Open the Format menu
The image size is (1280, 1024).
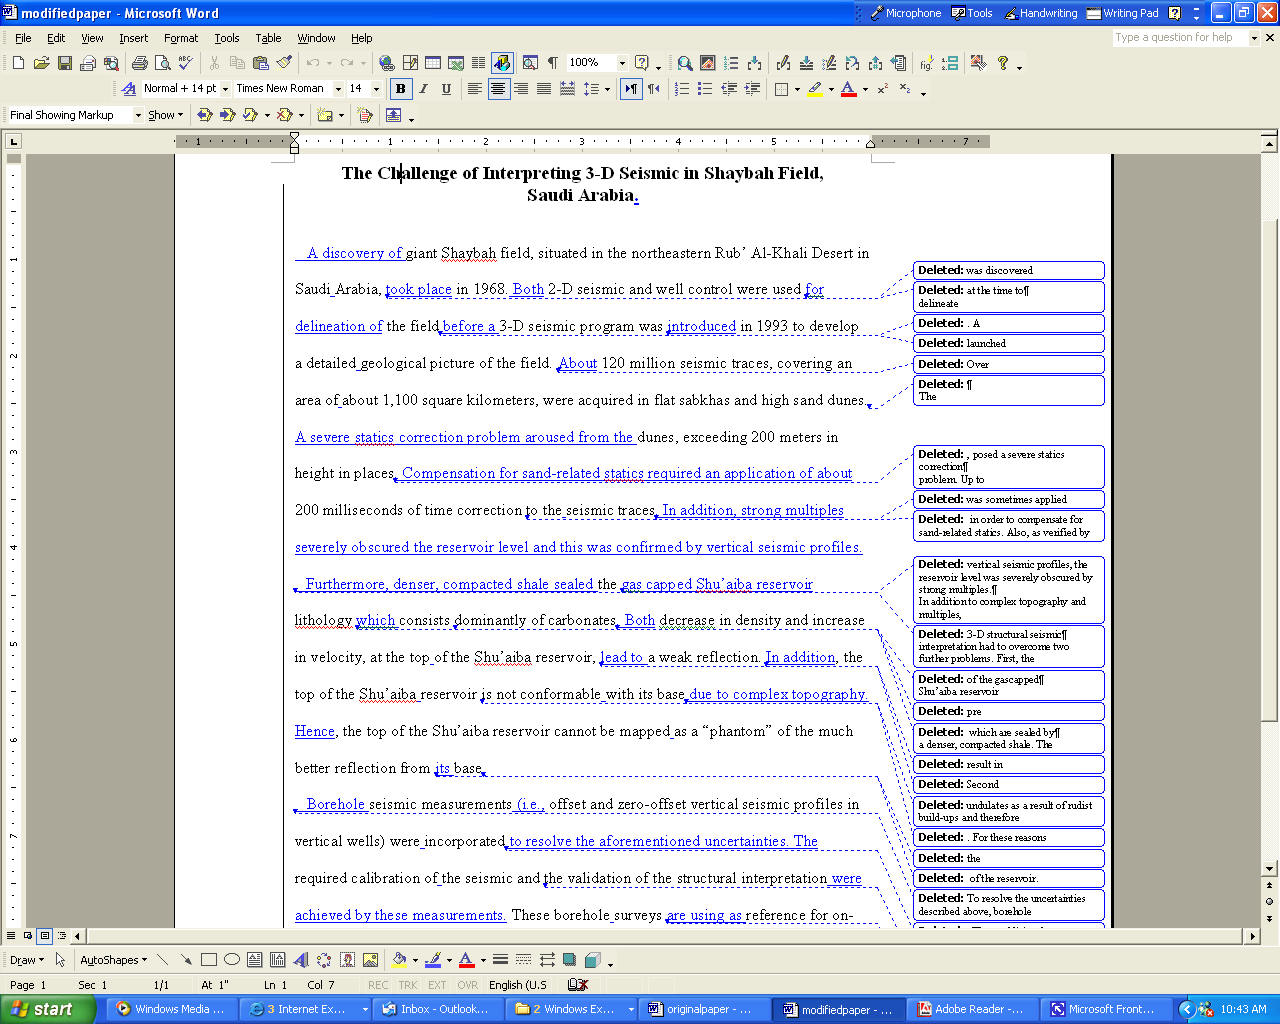coord(181,38)
